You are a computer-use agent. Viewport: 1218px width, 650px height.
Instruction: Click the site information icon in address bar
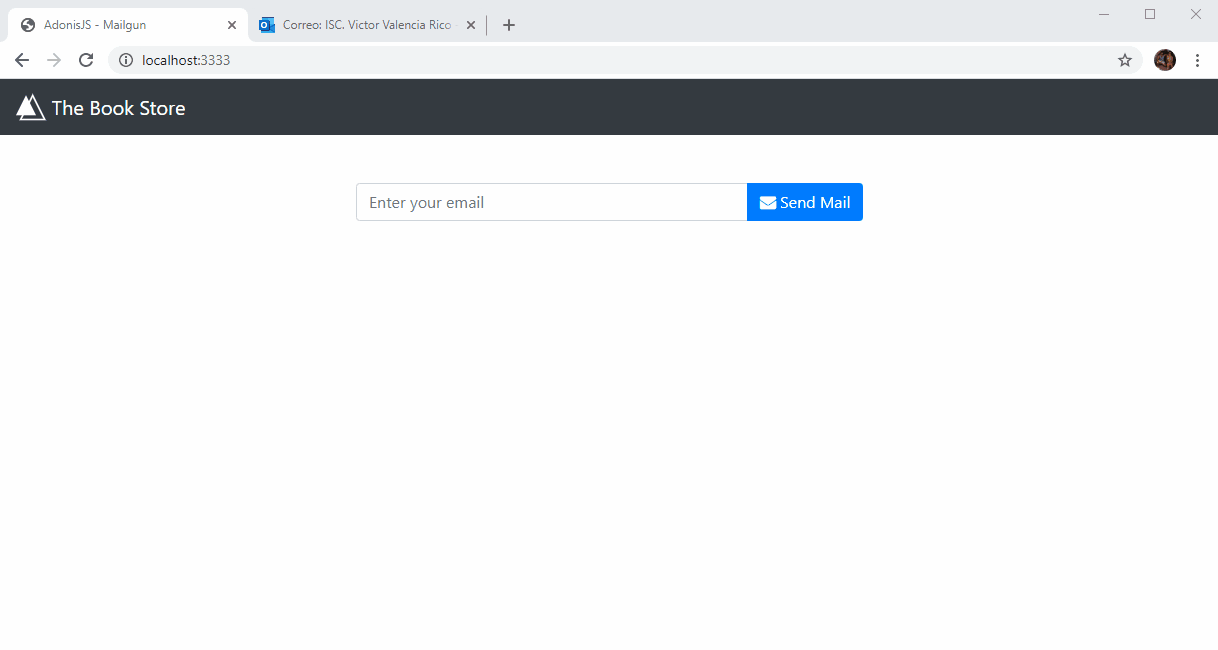pos(126,60)
